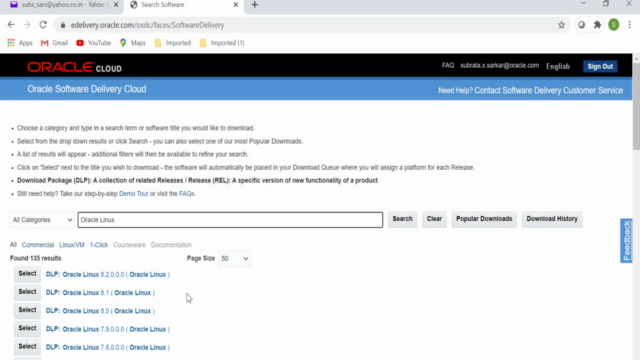Open the Chrome extensions puzzle icon

point(598,25)
